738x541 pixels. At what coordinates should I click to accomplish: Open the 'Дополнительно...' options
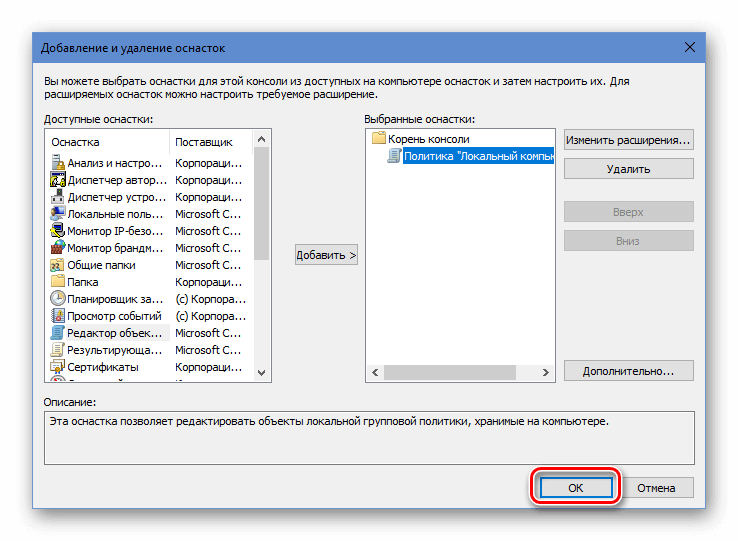tap(628, 371)
